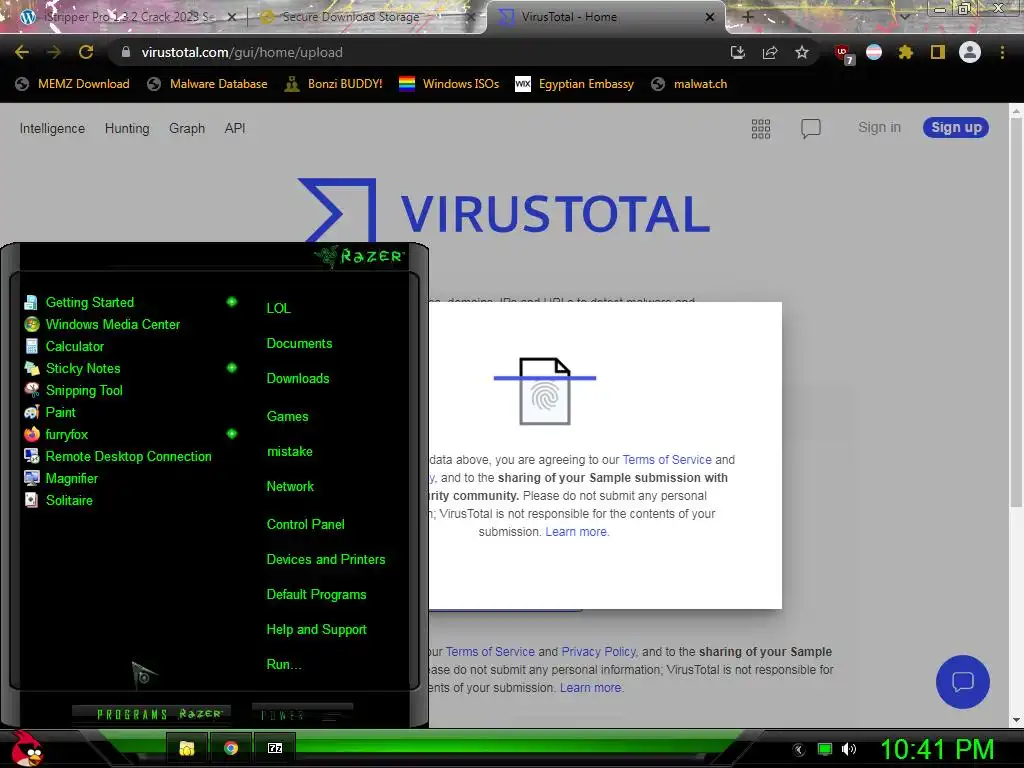Open the Run... dialog entry
Viewport: 1024px width, 768px height.
pos(283,665)
